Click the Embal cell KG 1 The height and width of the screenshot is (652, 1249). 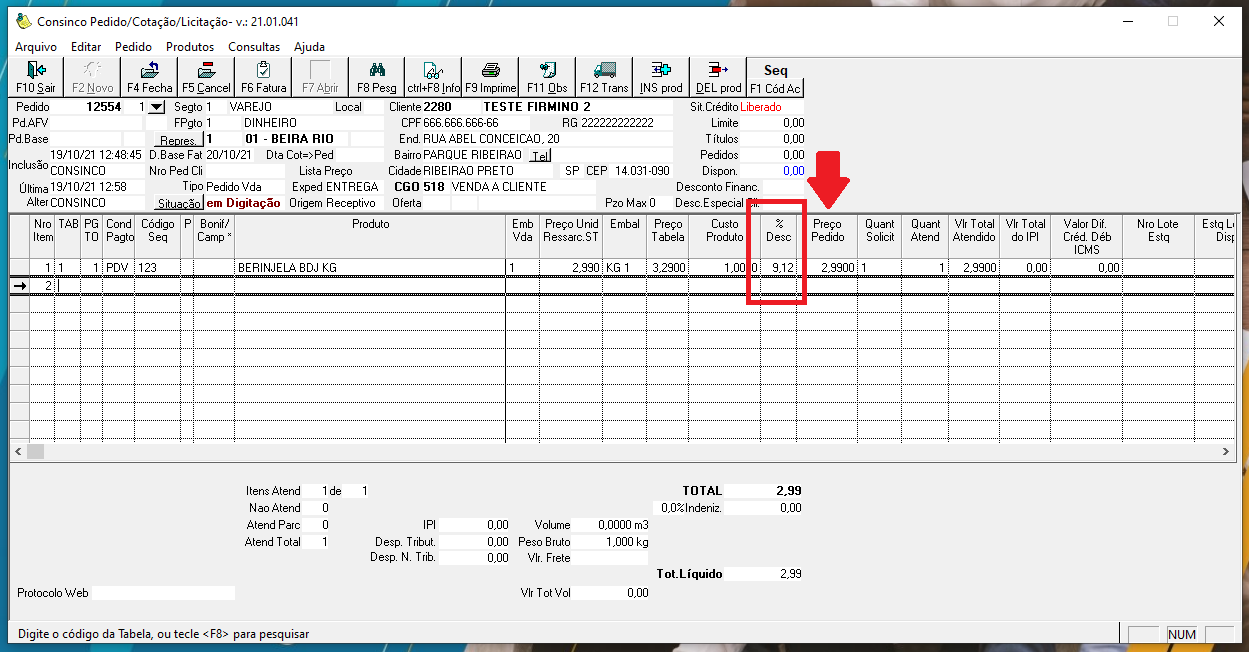point(625,268)
